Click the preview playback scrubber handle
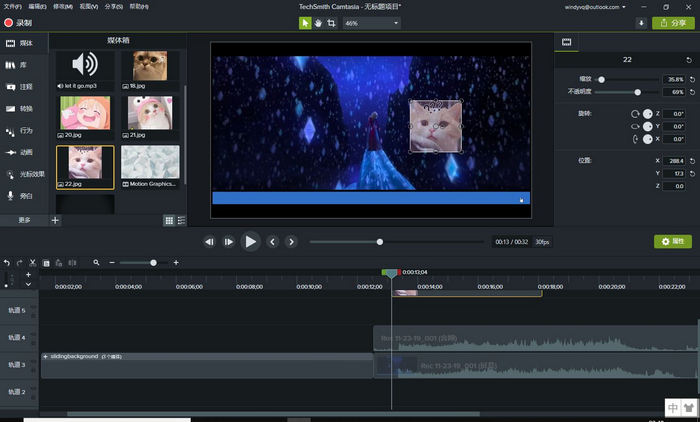The height and width of the screenshot is (422, 700). pos(380,242)
